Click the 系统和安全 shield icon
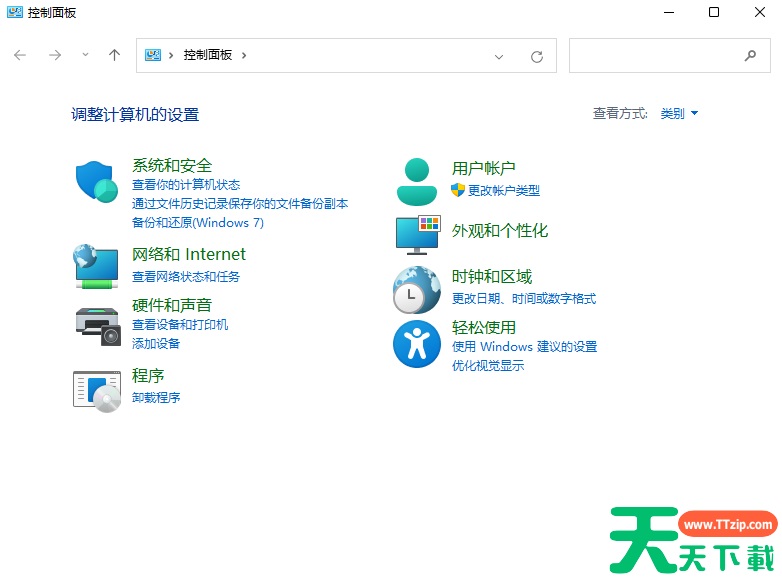Screen dimensions: 782x580 point(97,182)
